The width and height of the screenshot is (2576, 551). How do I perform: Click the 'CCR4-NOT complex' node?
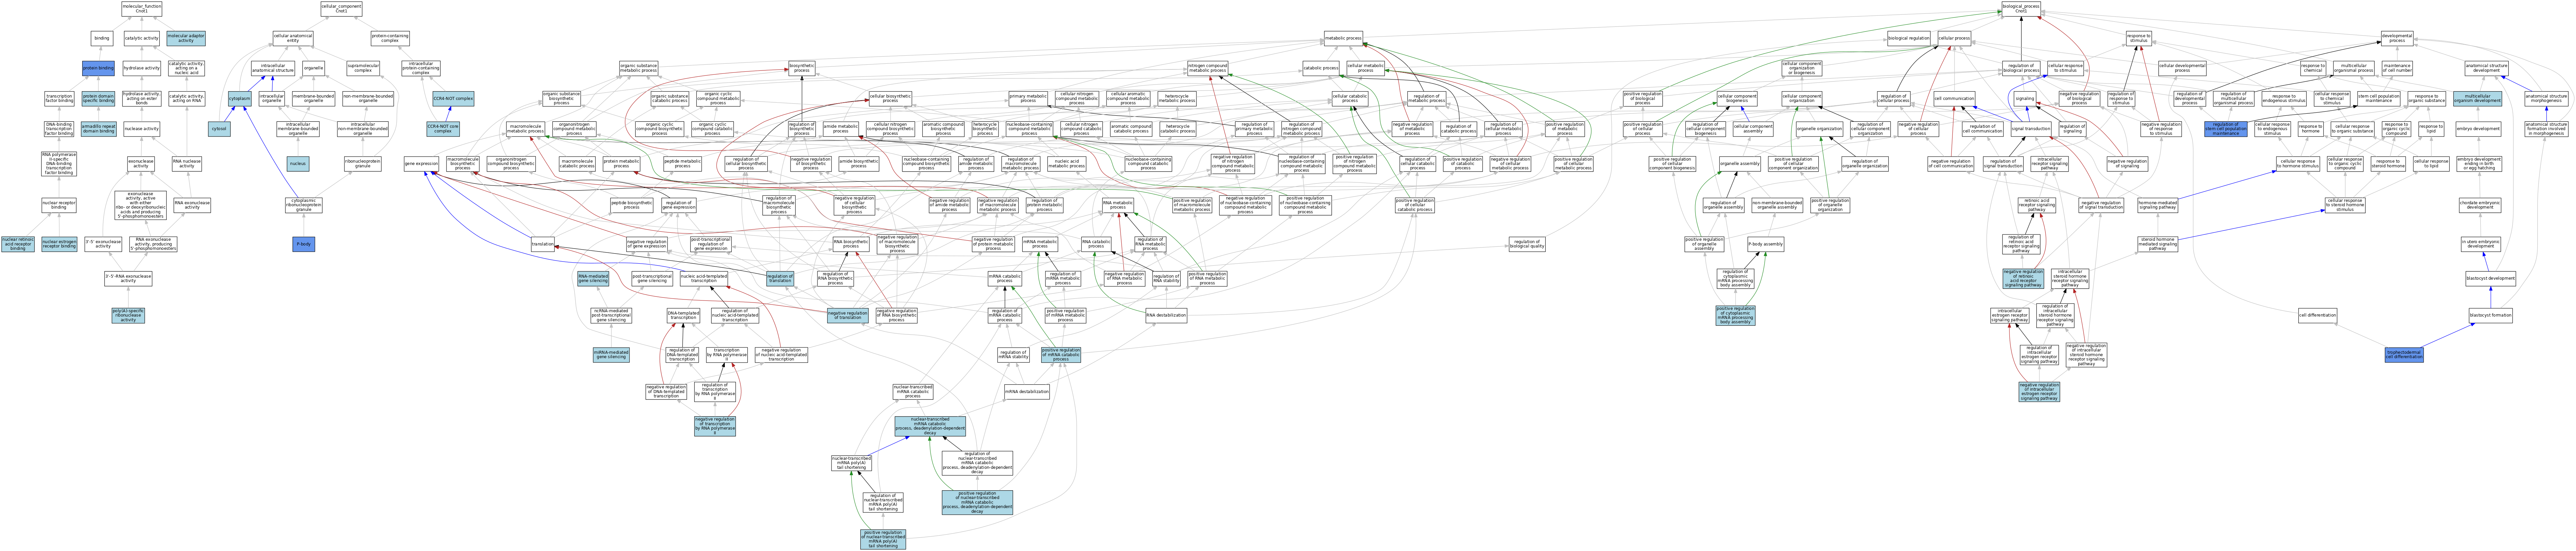(x=453, y=99)
